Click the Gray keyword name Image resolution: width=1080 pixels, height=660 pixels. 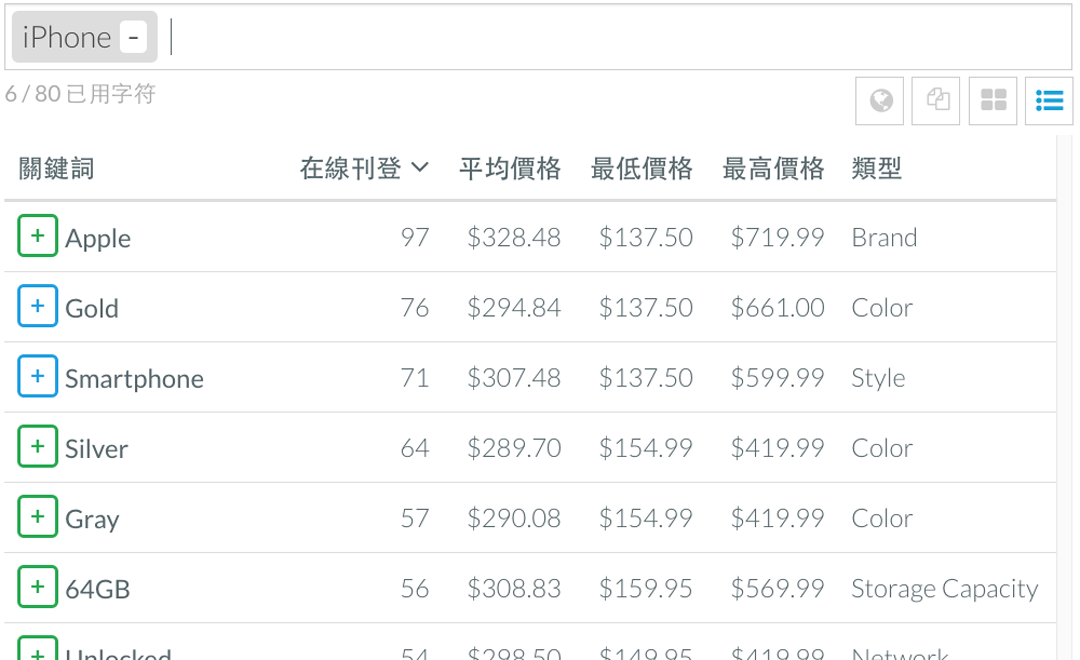[92, 519]
